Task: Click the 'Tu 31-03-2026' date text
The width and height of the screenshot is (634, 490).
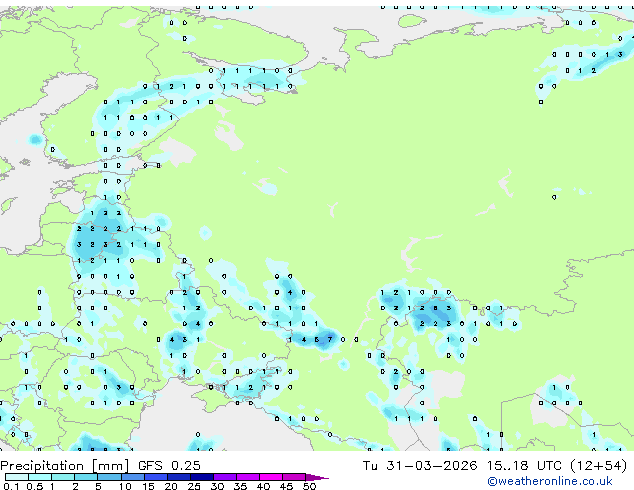Action: coord(420,465)
